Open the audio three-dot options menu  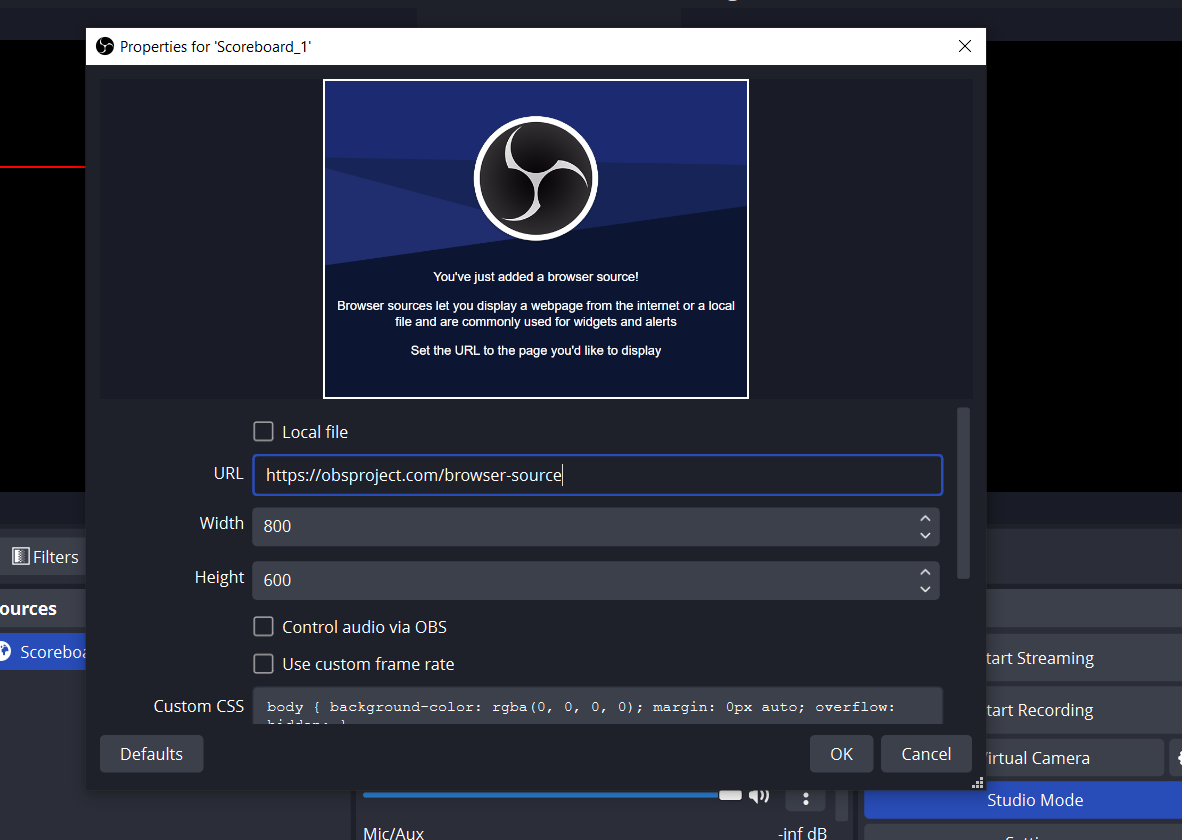coord(805,798)
